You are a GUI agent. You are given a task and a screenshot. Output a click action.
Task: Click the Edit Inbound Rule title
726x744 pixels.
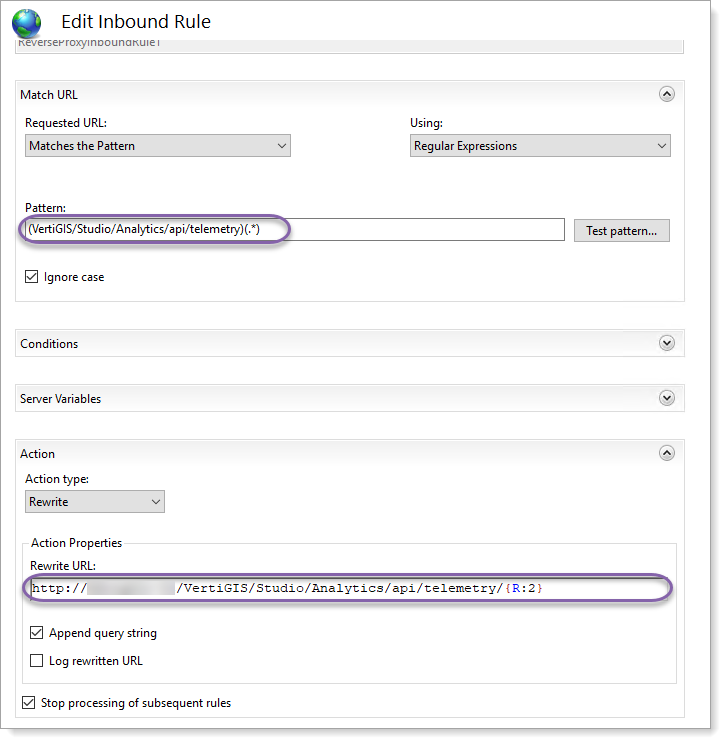tap(136, 22)
